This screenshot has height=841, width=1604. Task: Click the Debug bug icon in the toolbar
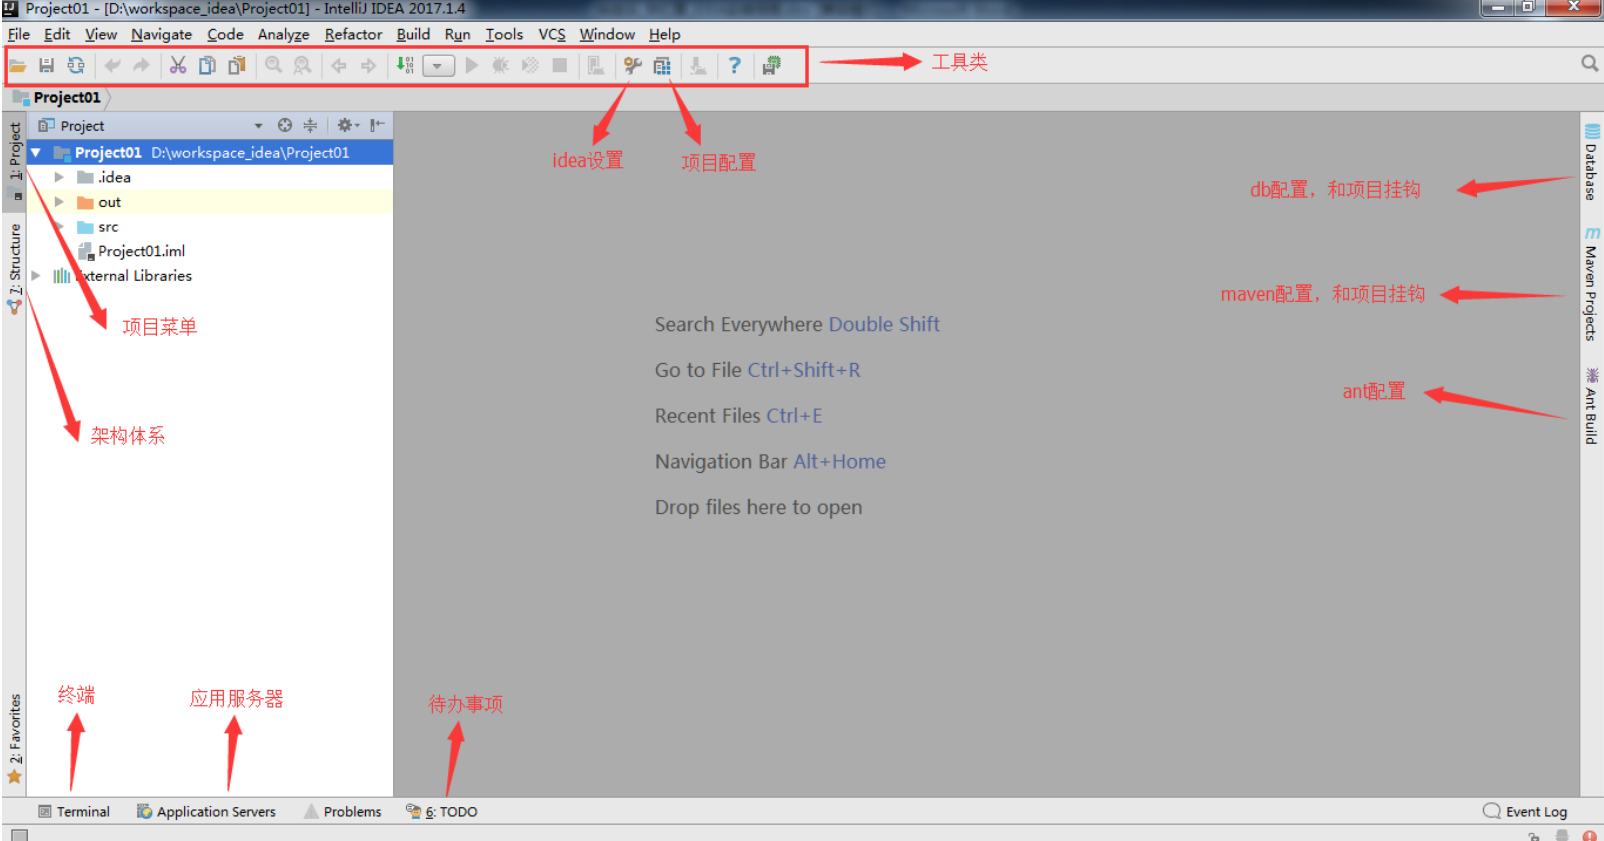click(x=501, y=66)
